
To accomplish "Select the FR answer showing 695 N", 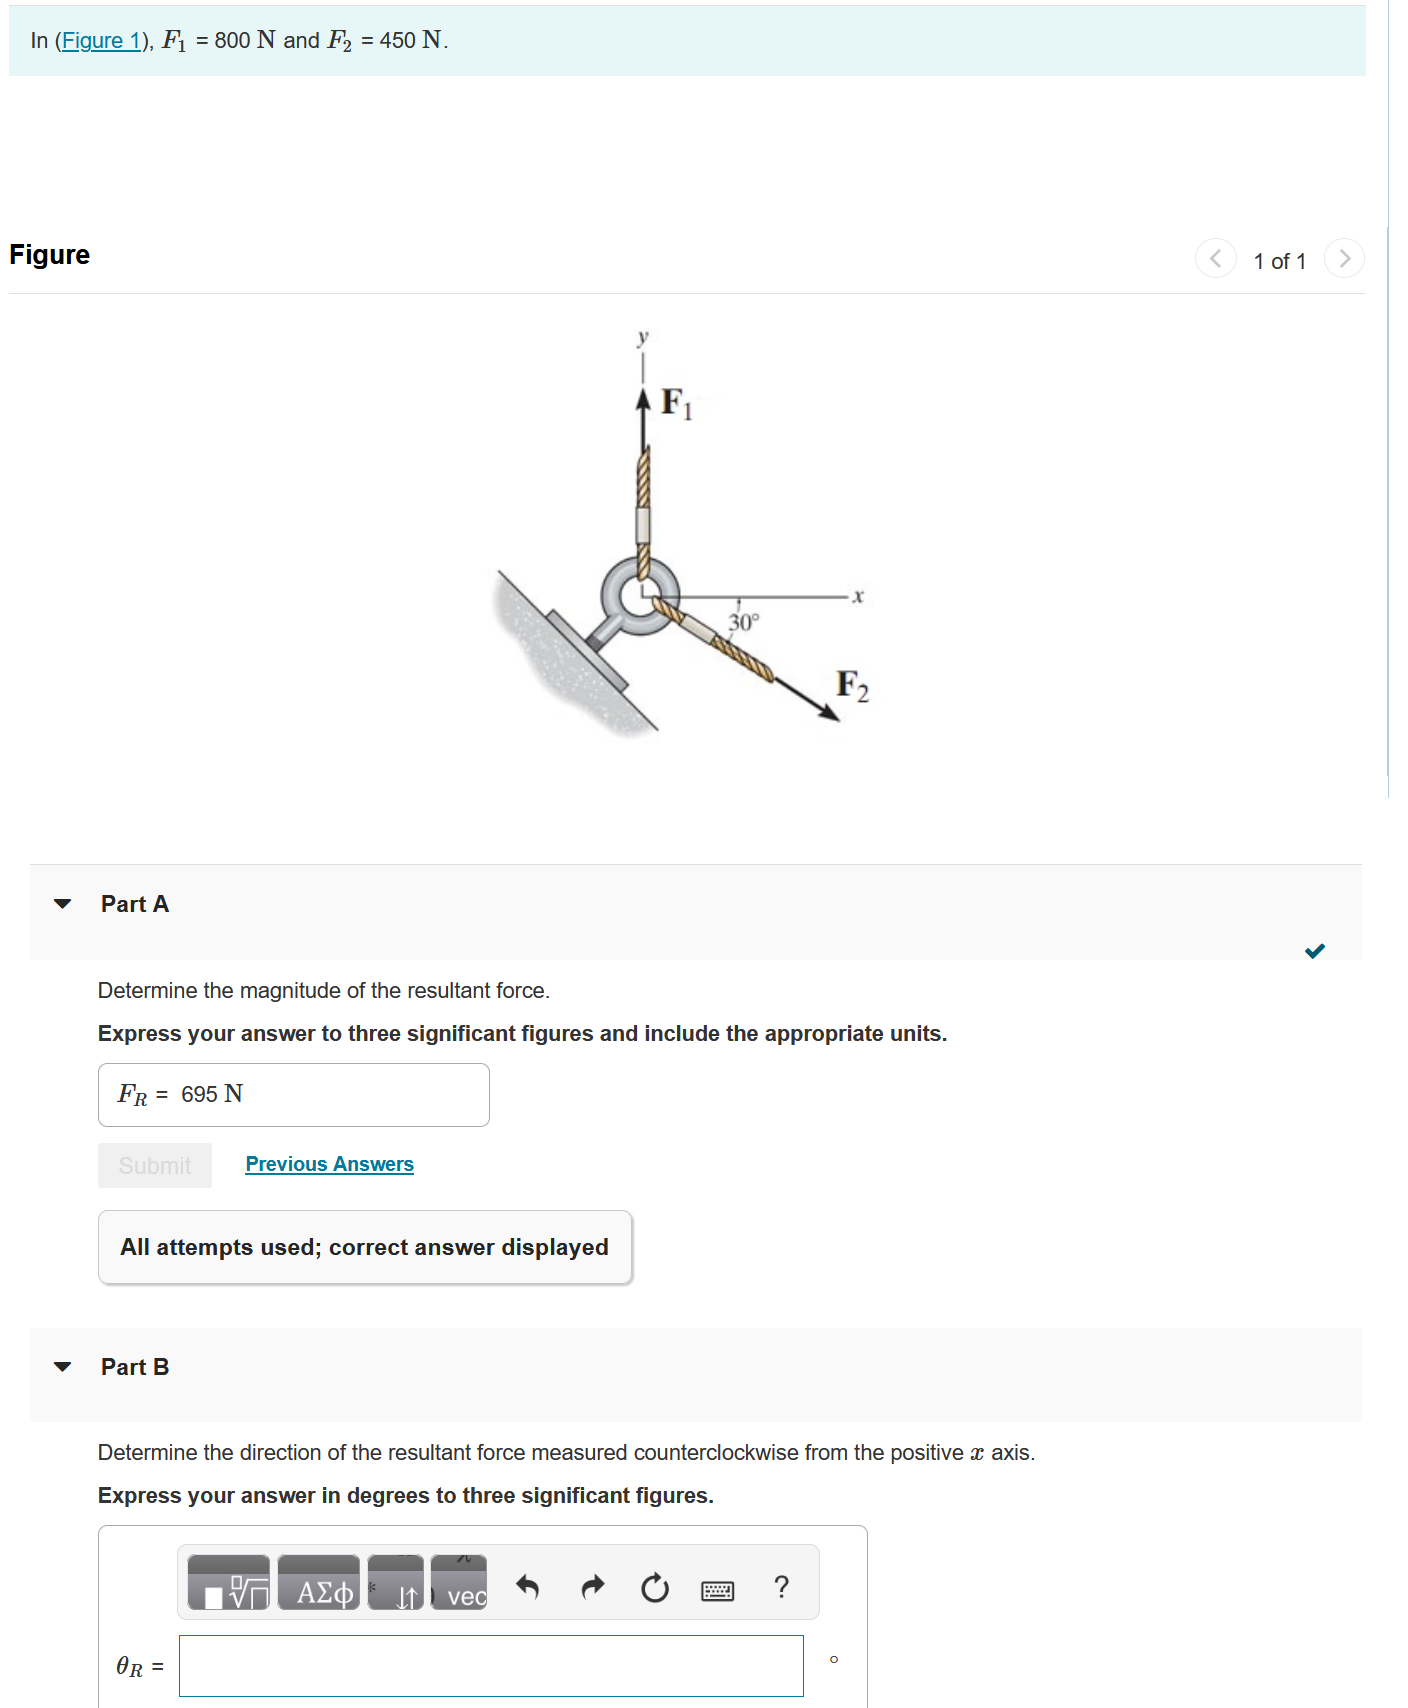I will (293, 1094).
